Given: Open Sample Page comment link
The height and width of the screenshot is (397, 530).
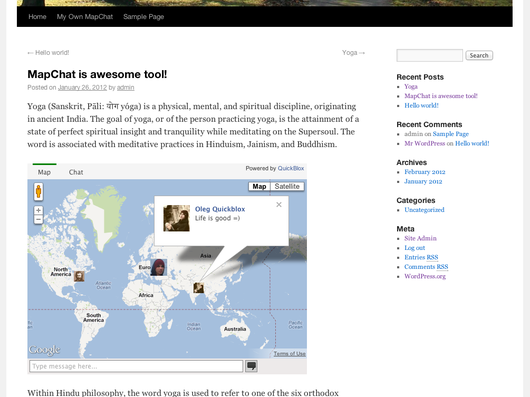Looking at the screenshot, I should tap(451, 134).
